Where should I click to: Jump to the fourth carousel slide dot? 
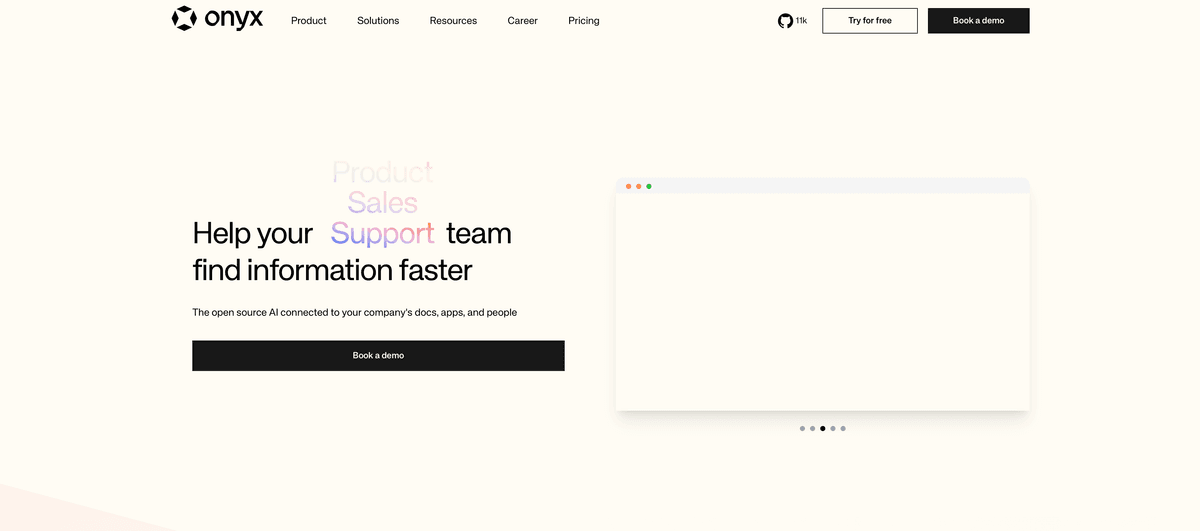coord(833,428)
